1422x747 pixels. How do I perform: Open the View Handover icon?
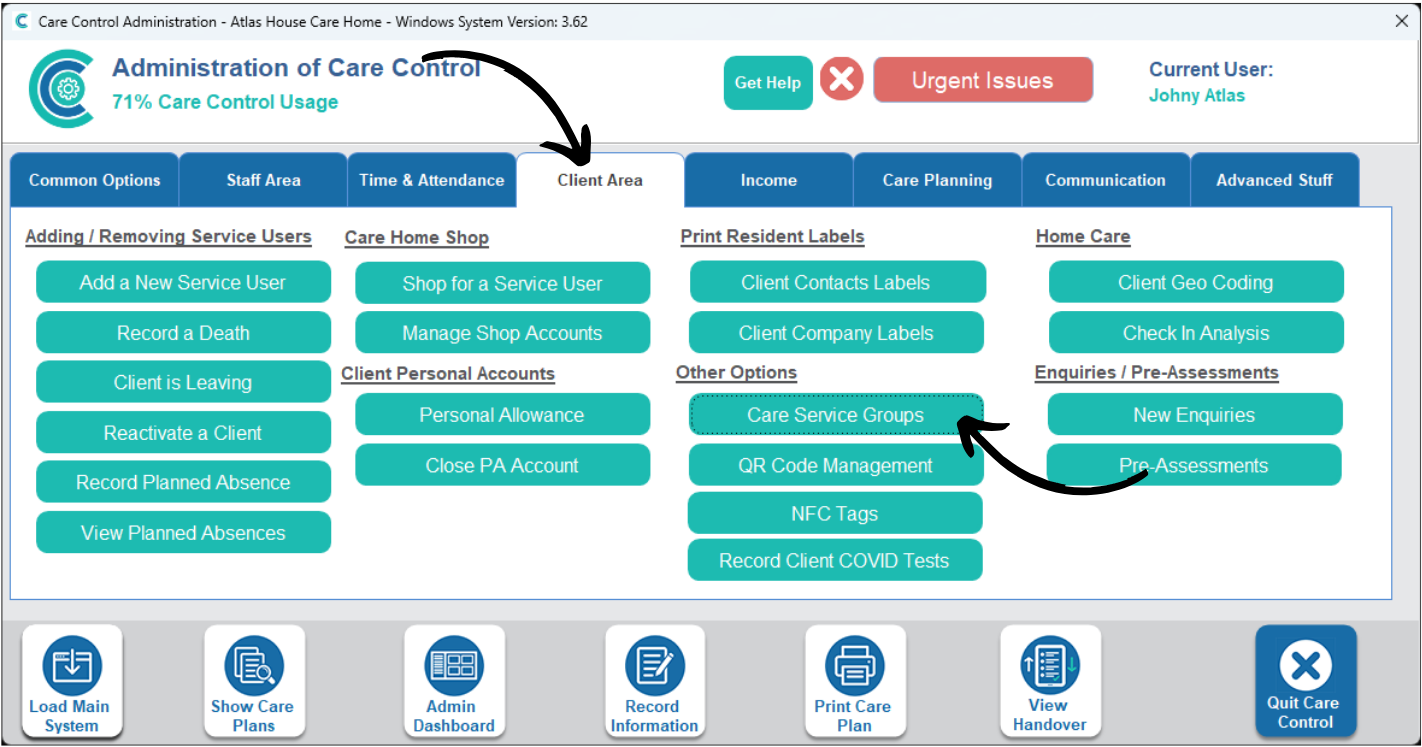pyautogui.click(x=1050, y=682)
